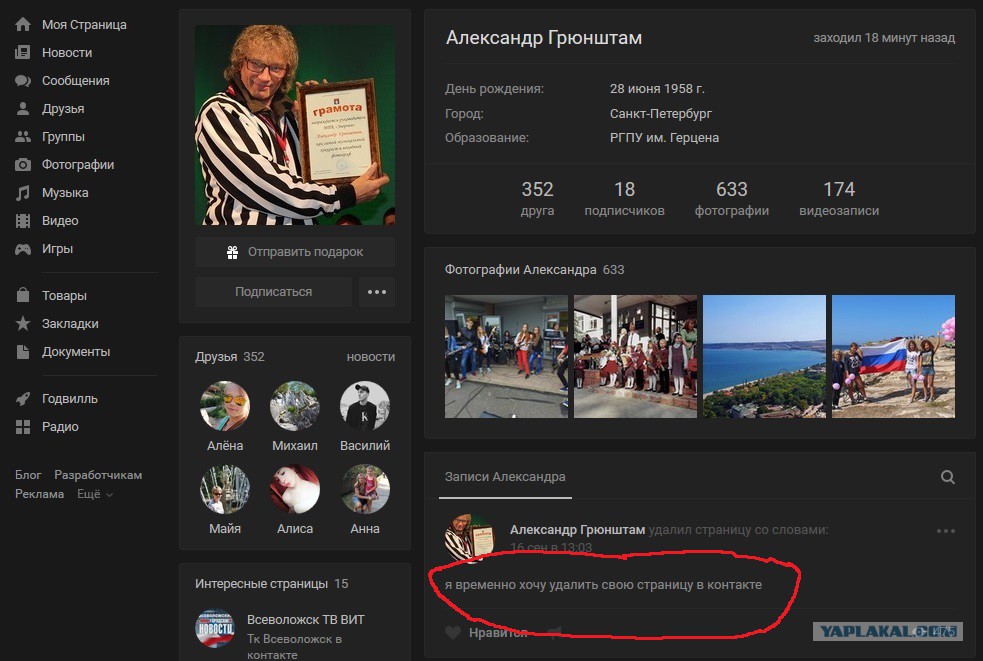Image resolution: width=983 pixels, height=661 pixels.
Task: Switch to Записи Александра tab
Action: 505,477
